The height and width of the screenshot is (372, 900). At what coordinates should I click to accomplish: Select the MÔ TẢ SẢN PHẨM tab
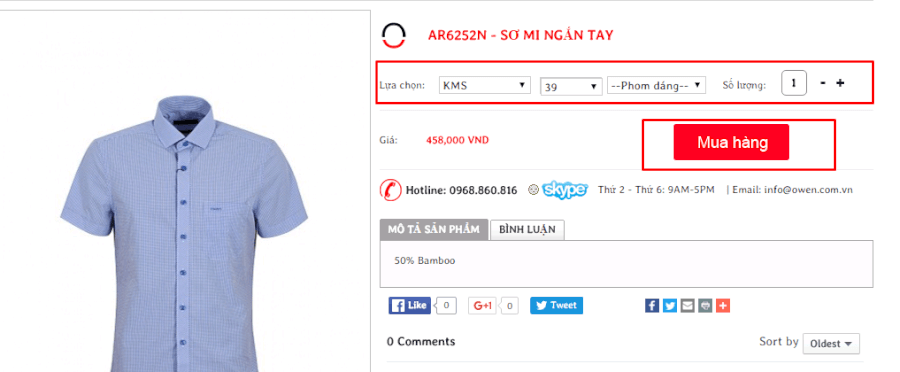pyautogui.click(x=434, y=229)
